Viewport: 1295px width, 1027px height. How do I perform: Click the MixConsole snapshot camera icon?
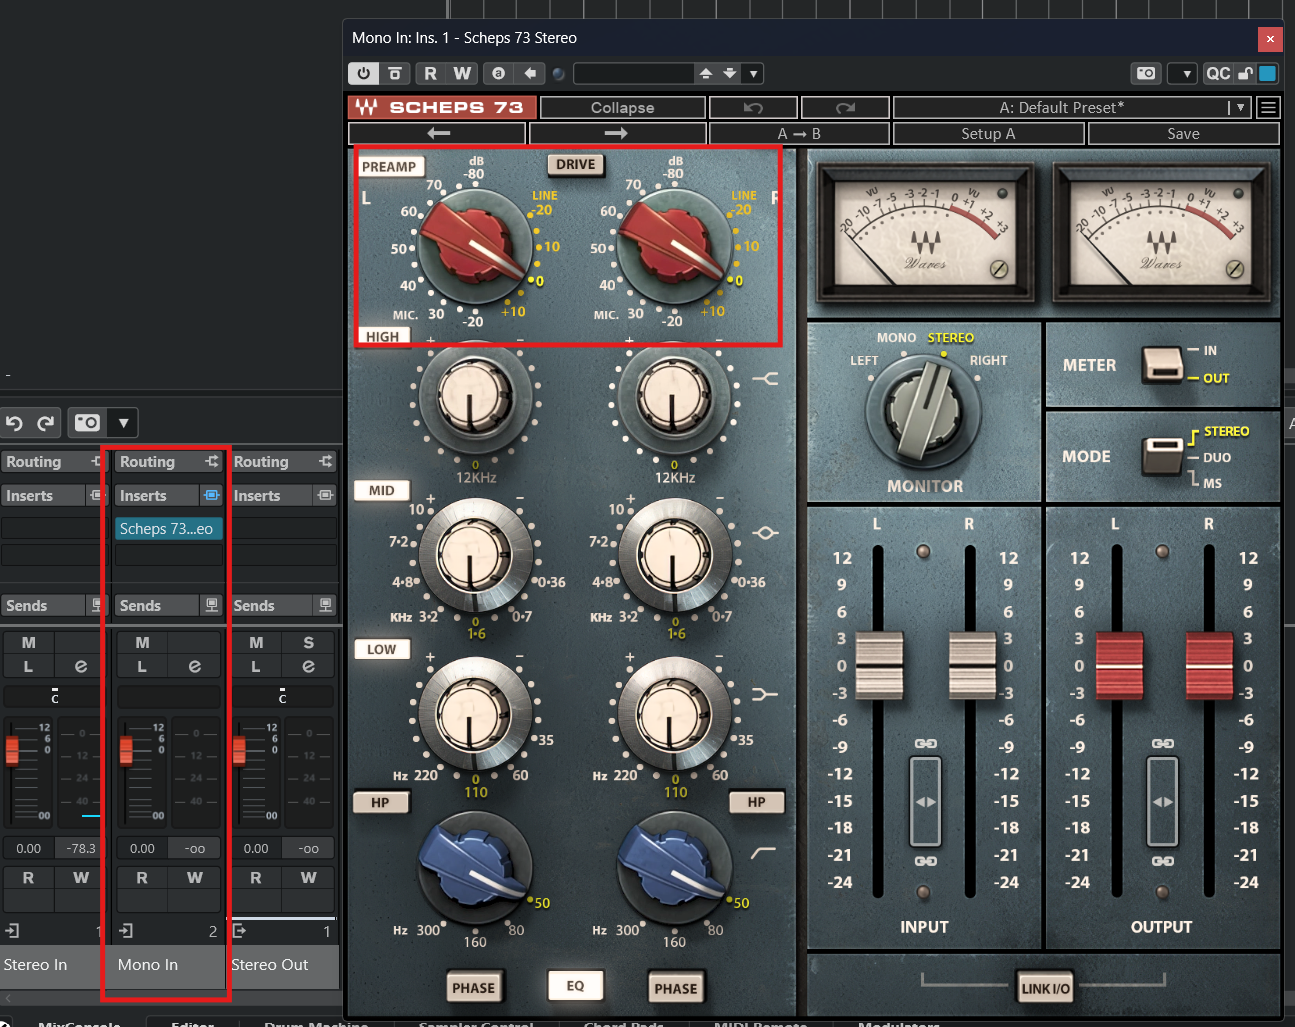[x=87, y=423]
